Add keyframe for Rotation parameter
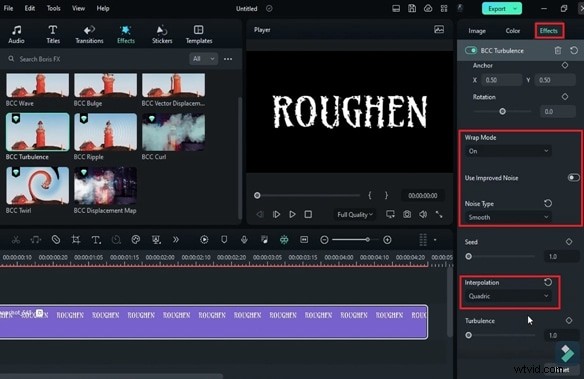The height and width of the screenshot is (379, 584). [565, 97]
